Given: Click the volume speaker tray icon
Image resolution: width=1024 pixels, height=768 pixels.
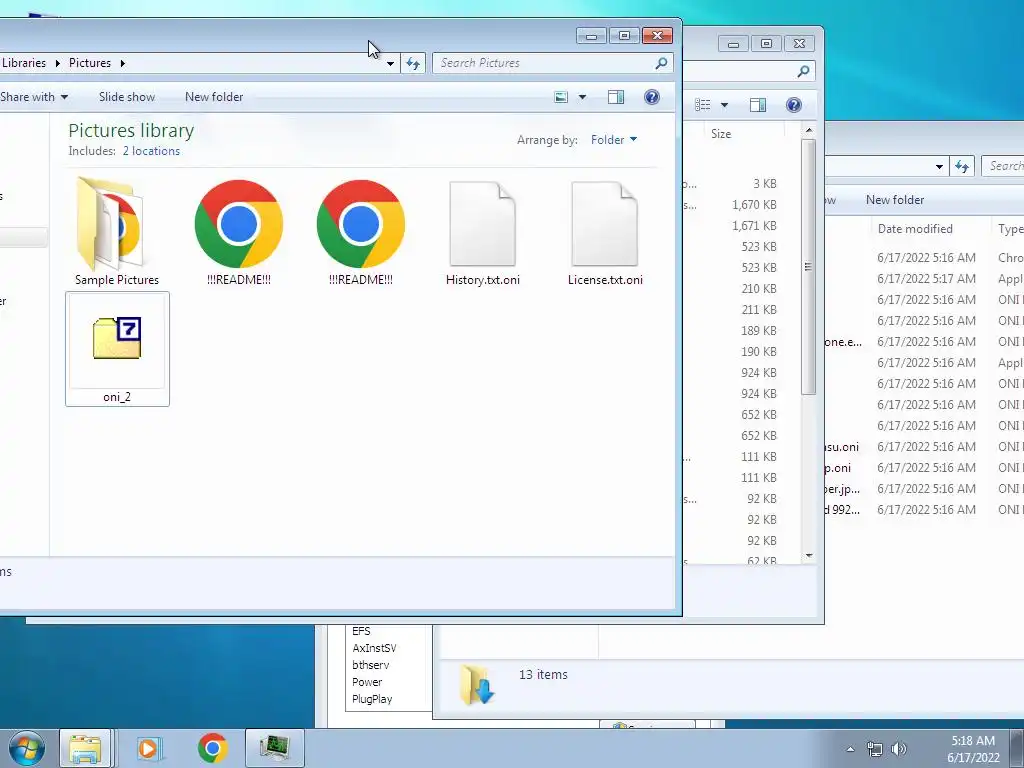Looking at the screenshot, I should 899,748.
